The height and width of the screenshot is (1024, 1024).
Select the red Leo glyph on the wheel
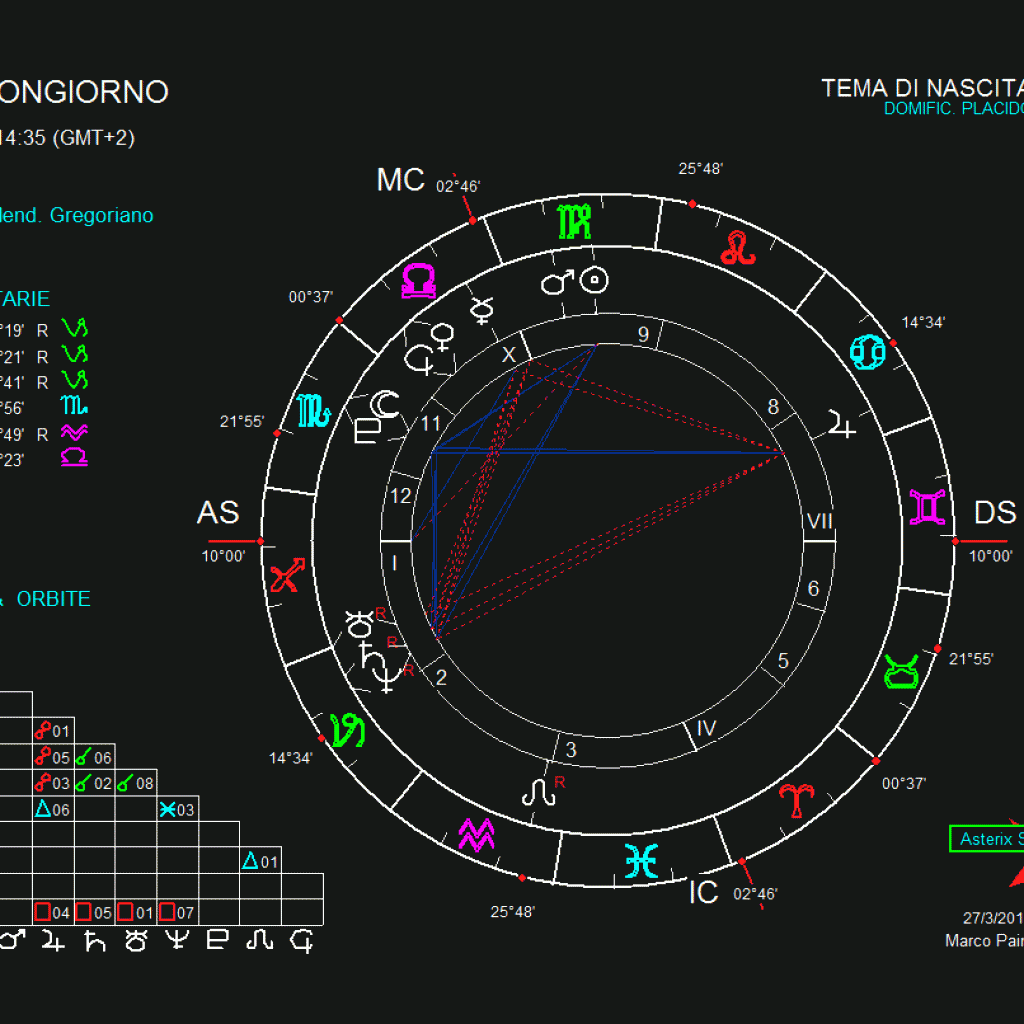tap(739, 247)
